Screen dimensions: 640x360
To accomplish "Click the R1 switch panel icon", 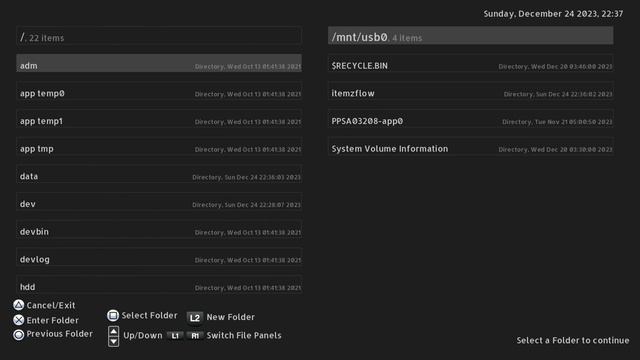I will point(195,336).
